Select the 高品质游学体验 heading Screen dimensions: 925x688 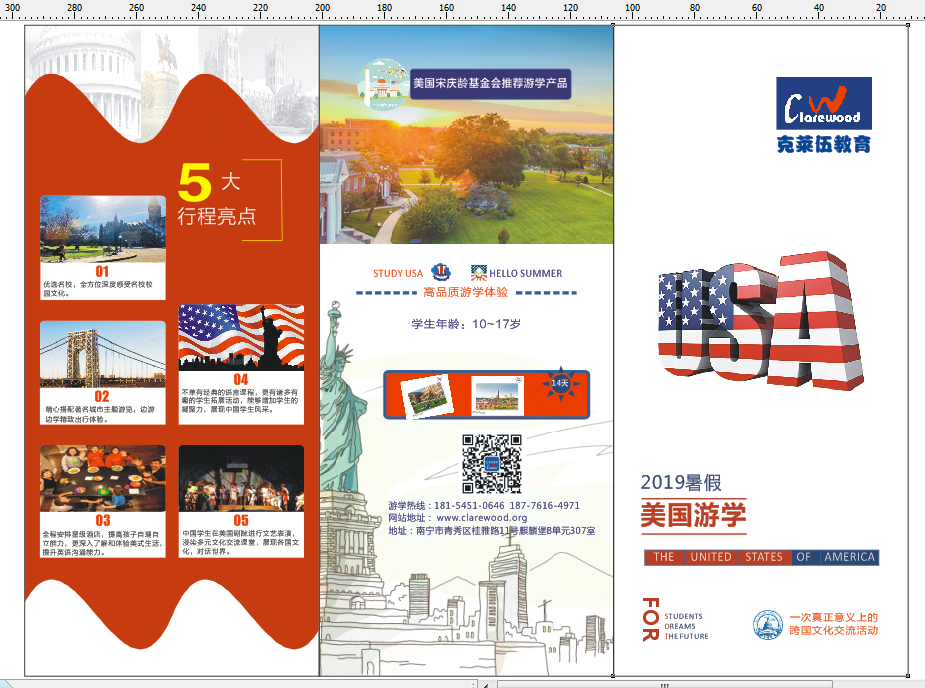[465, 292]
